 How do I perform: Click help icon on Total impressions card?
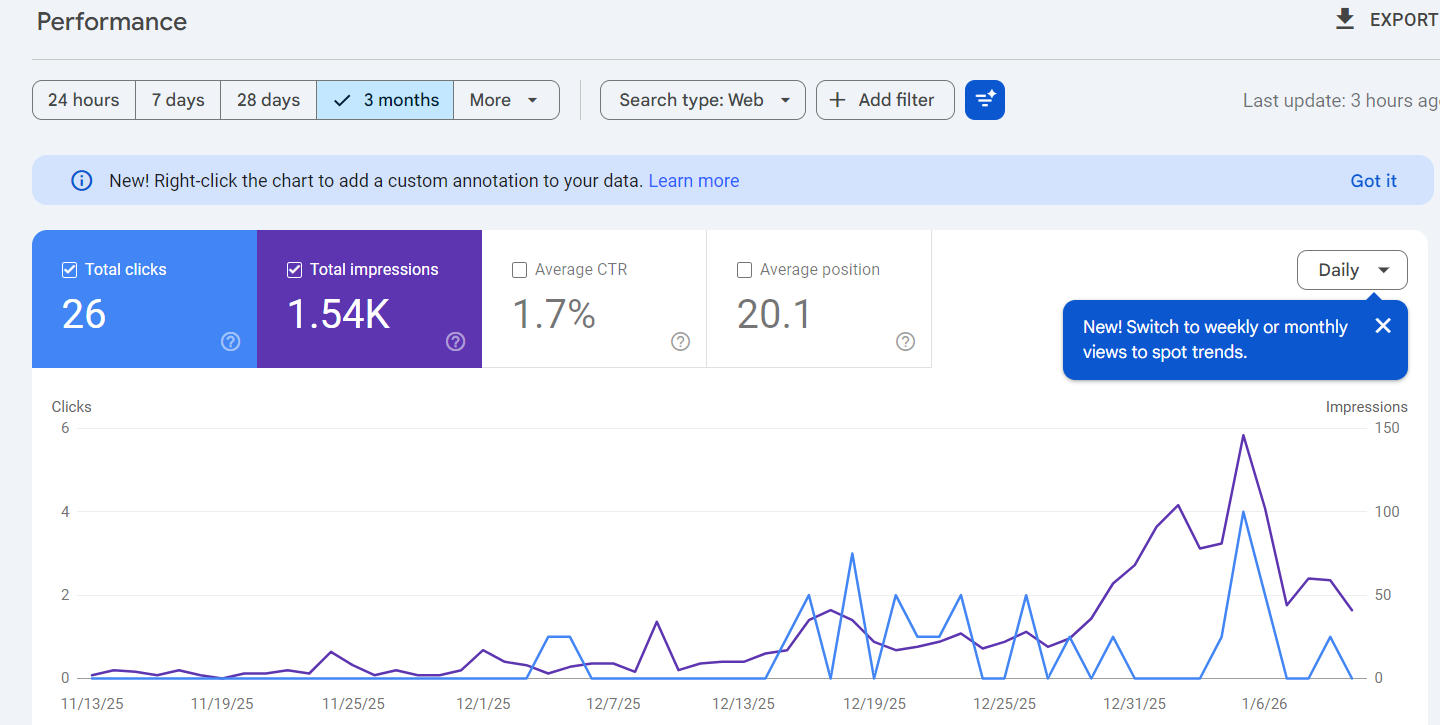pyautogui.click(x=455, y=342)
